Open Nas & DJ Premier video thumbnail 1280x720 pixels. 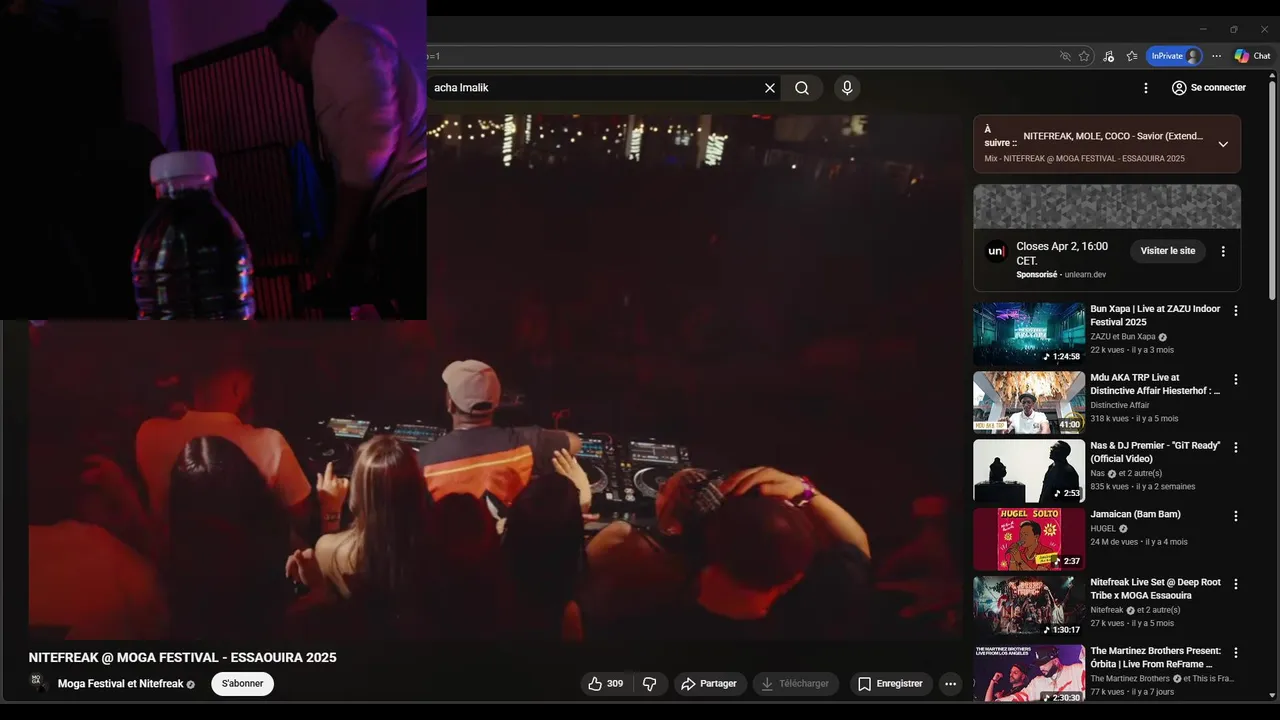pyautogui.click(x=1029, y=471)
